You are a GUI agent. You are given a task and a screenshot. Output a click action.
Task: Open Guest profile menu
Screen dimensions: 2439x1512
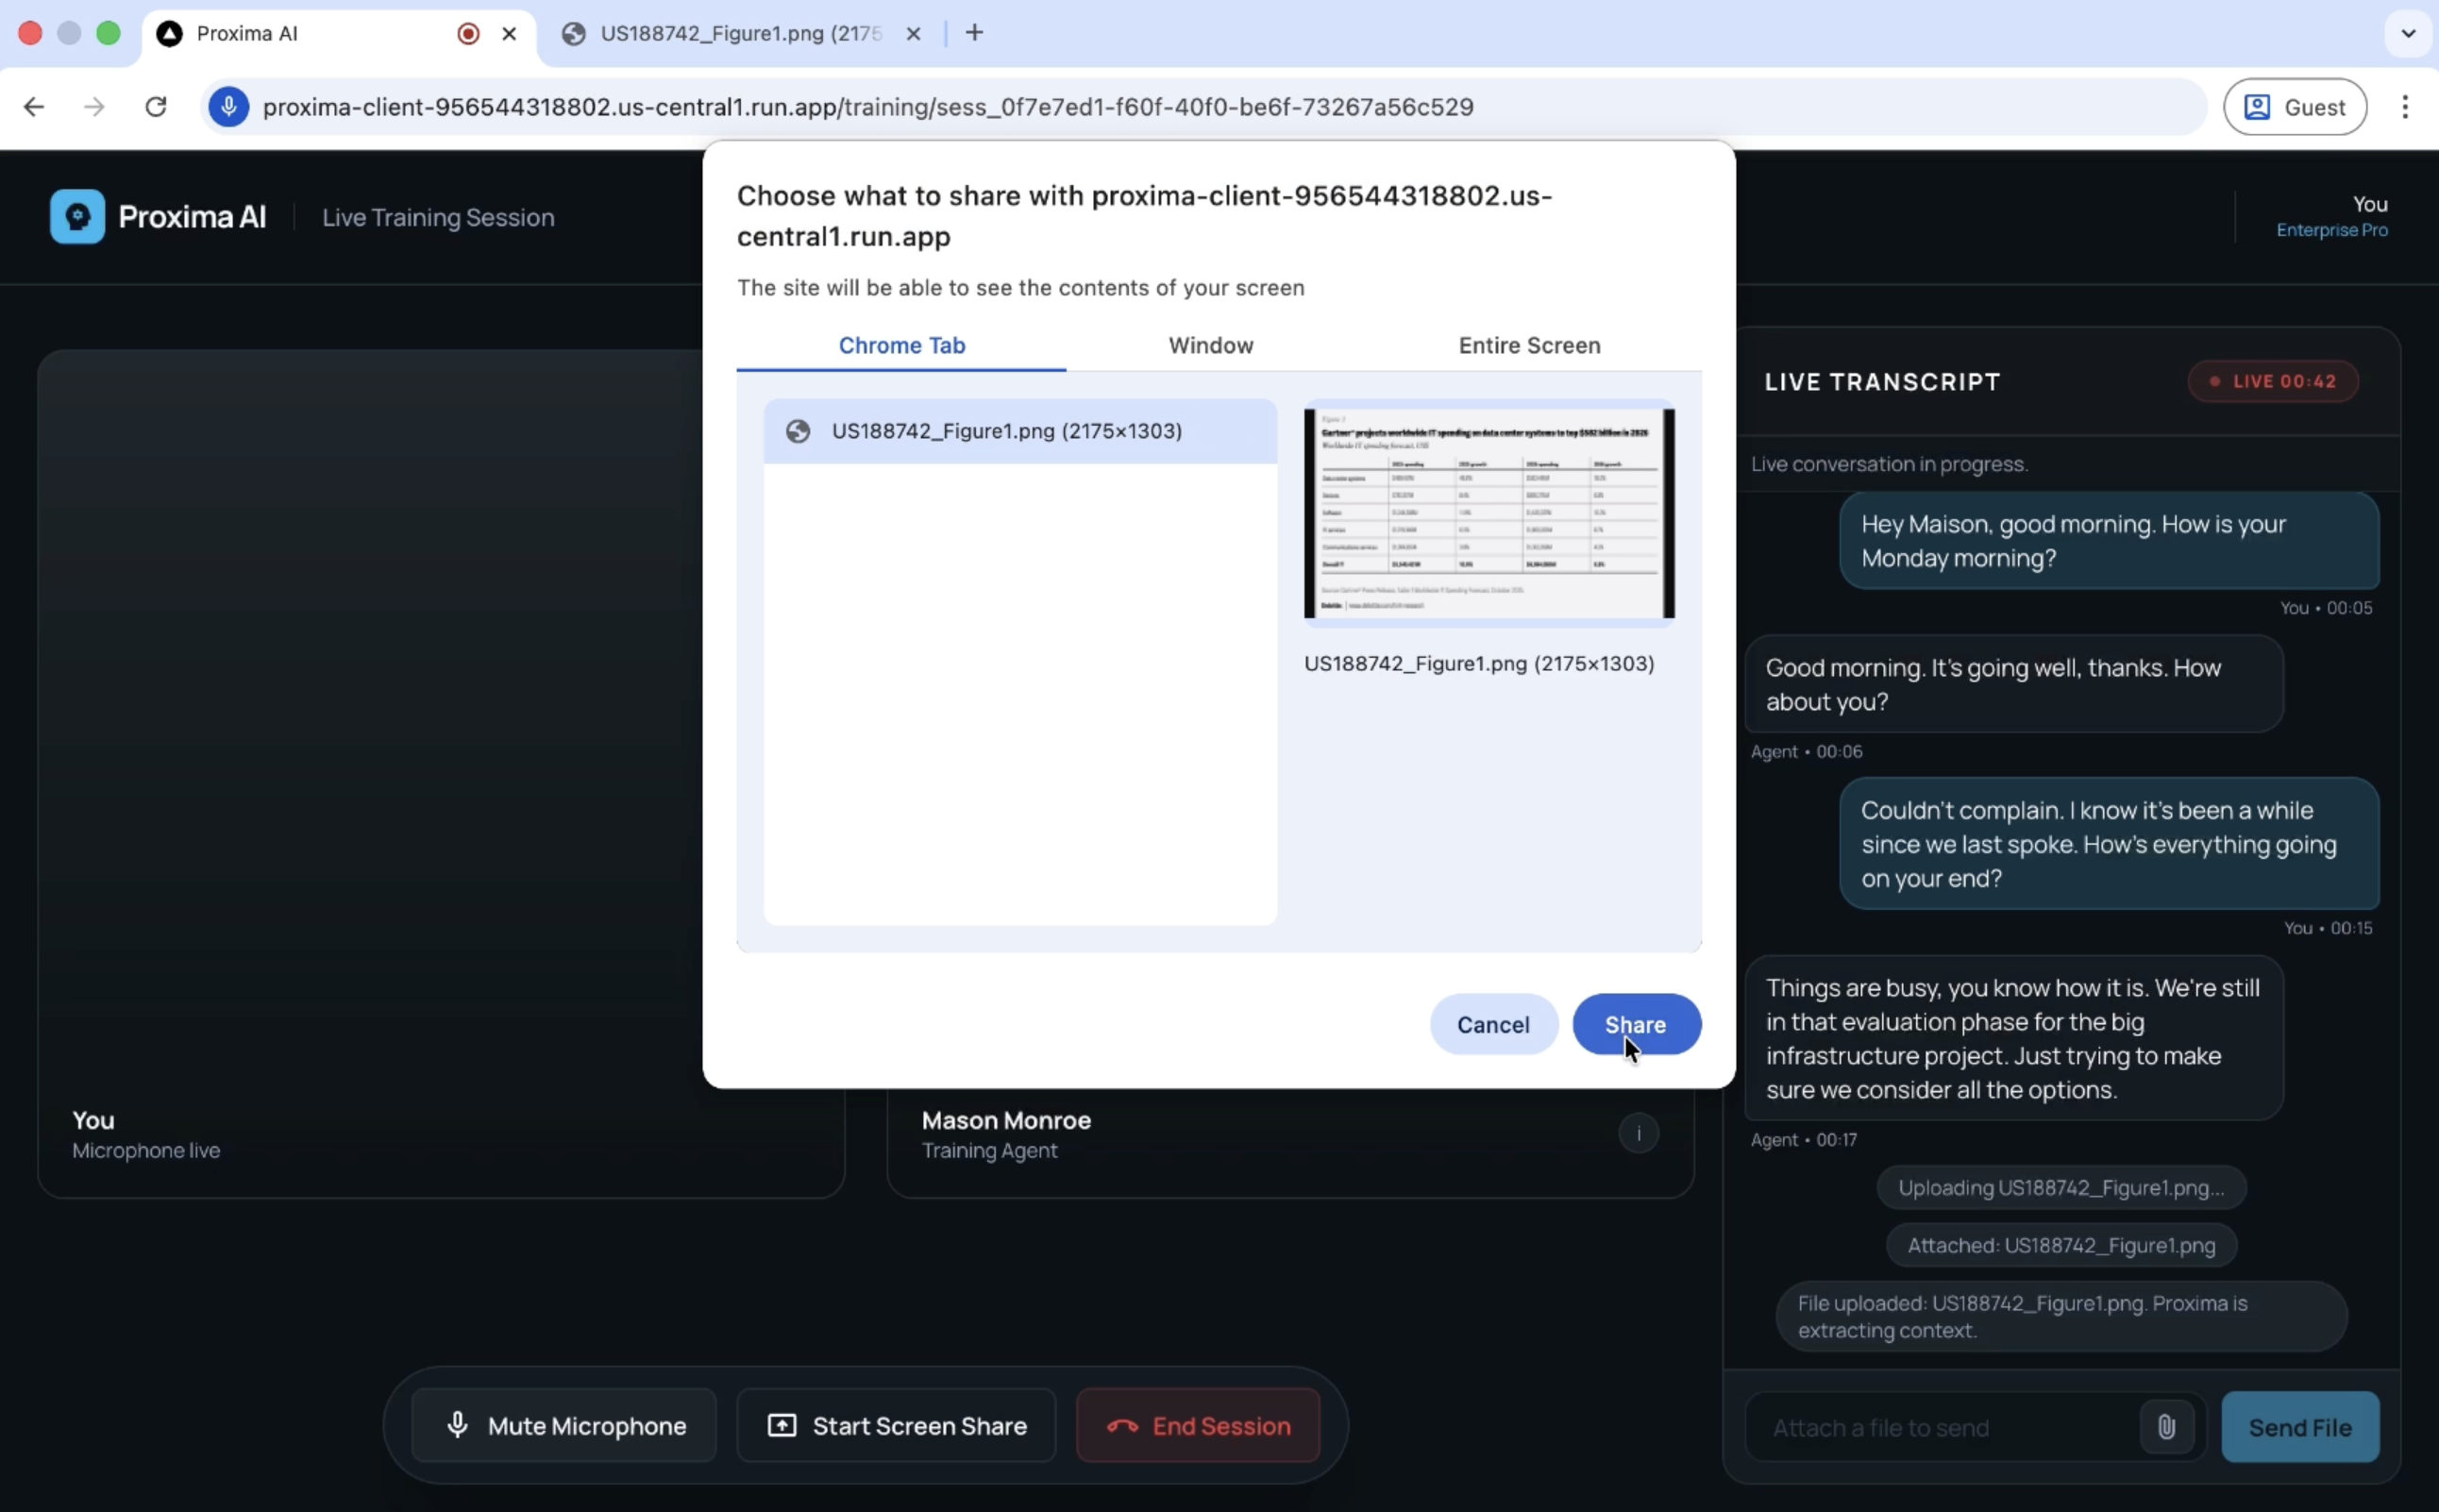tap(2294, 107)
